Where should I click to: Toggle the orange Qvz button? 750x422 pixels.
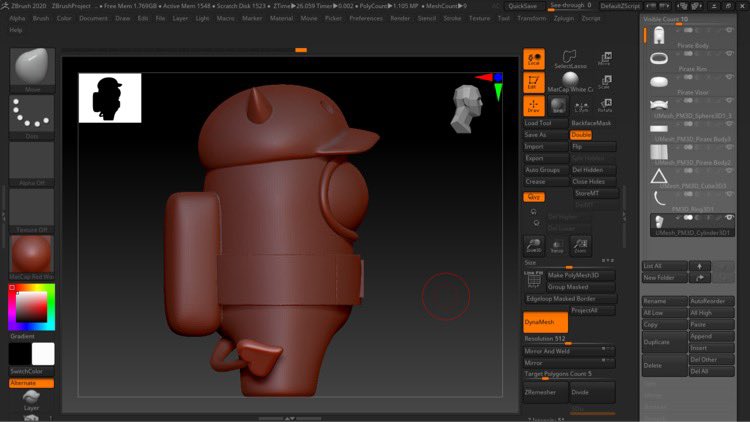click(x=533, y=197)
